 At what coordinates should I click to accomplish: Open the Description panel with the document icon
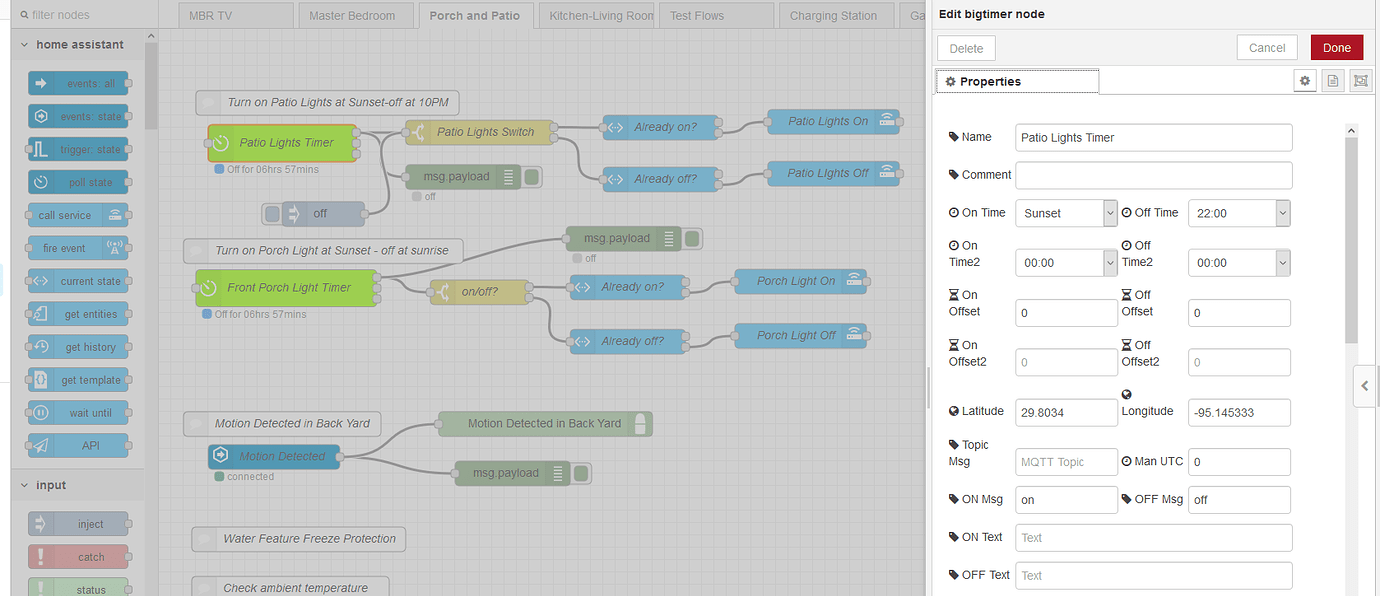1333,80
